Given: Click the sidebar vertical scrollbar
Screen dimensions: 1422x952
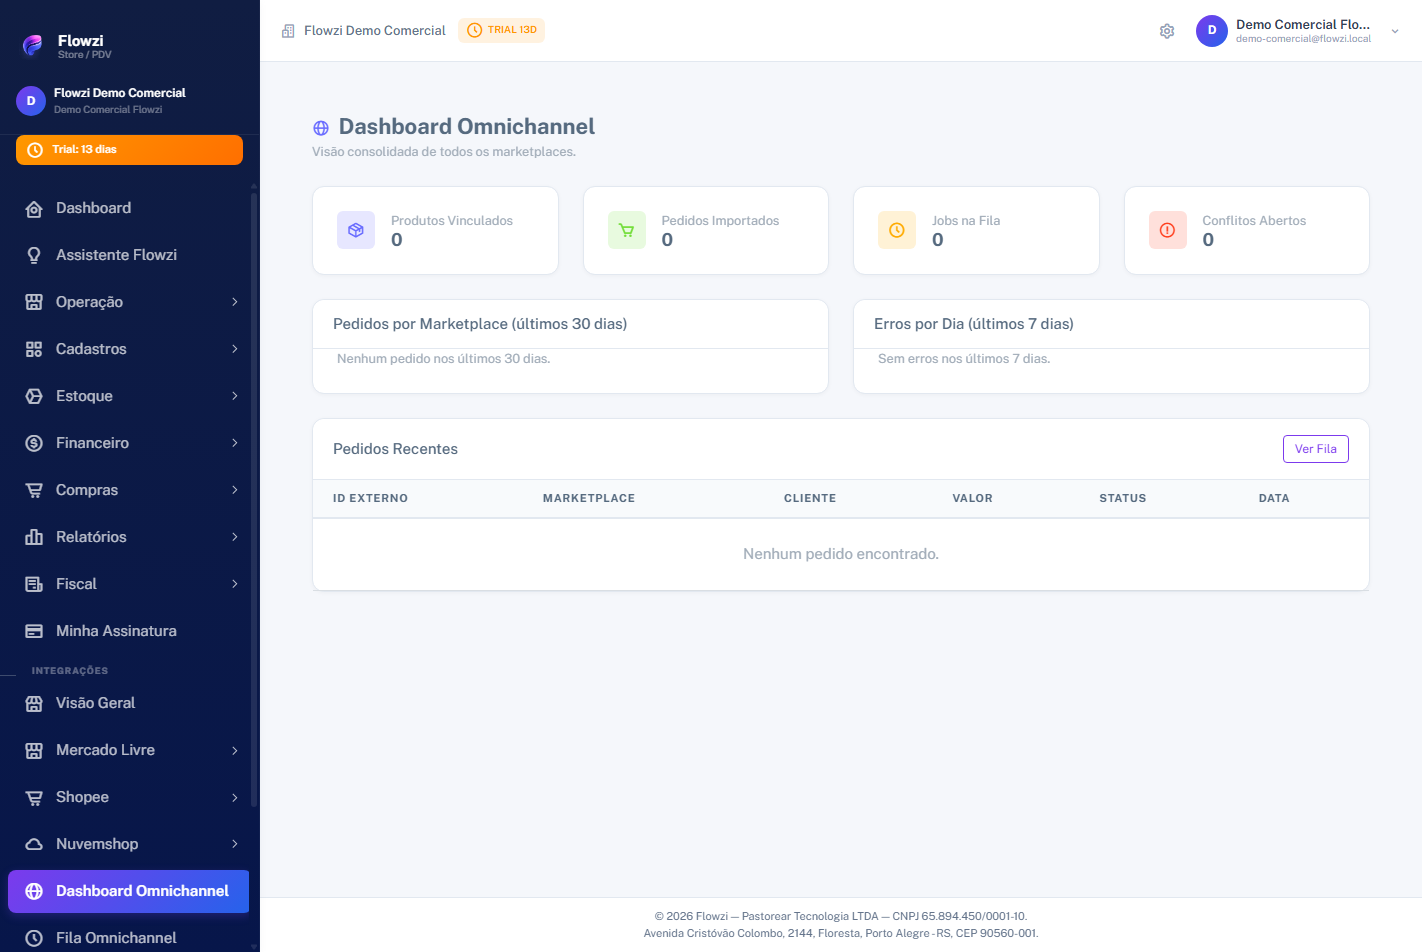Looking at the screenshot, I should click(x=254, y=500).
